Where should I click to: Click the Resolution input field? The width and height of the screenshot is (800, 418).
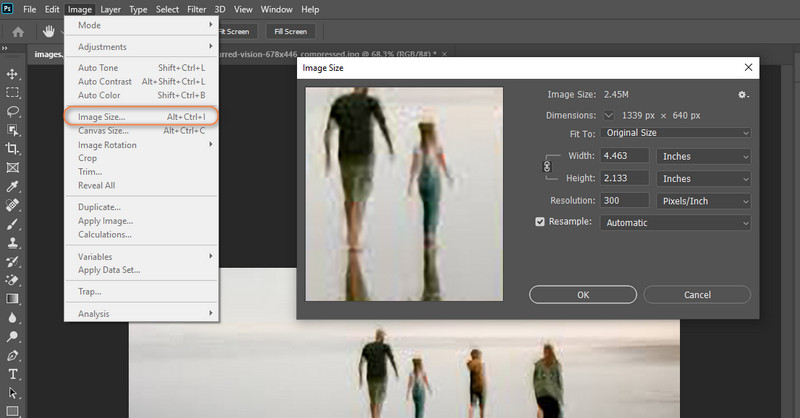(x=623, y=201)
